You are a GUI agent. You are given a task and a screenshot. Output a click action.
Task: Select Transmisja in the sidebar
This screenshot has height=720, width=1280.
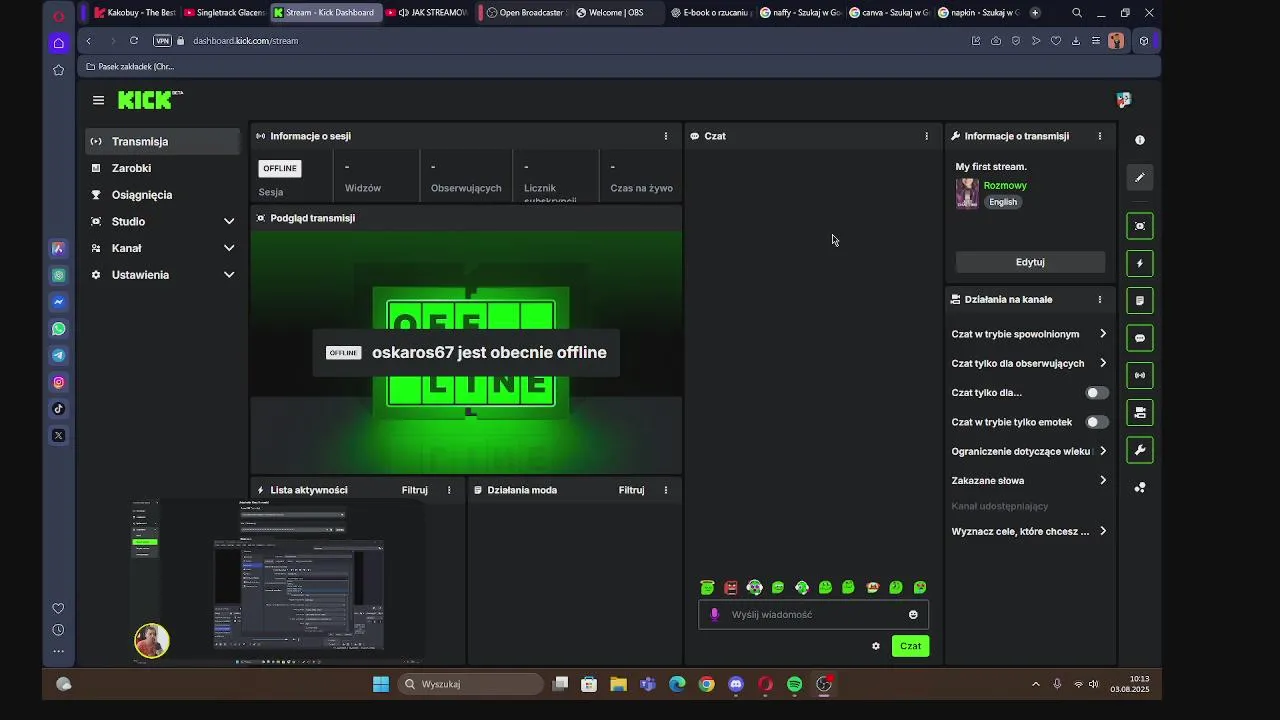164,142
